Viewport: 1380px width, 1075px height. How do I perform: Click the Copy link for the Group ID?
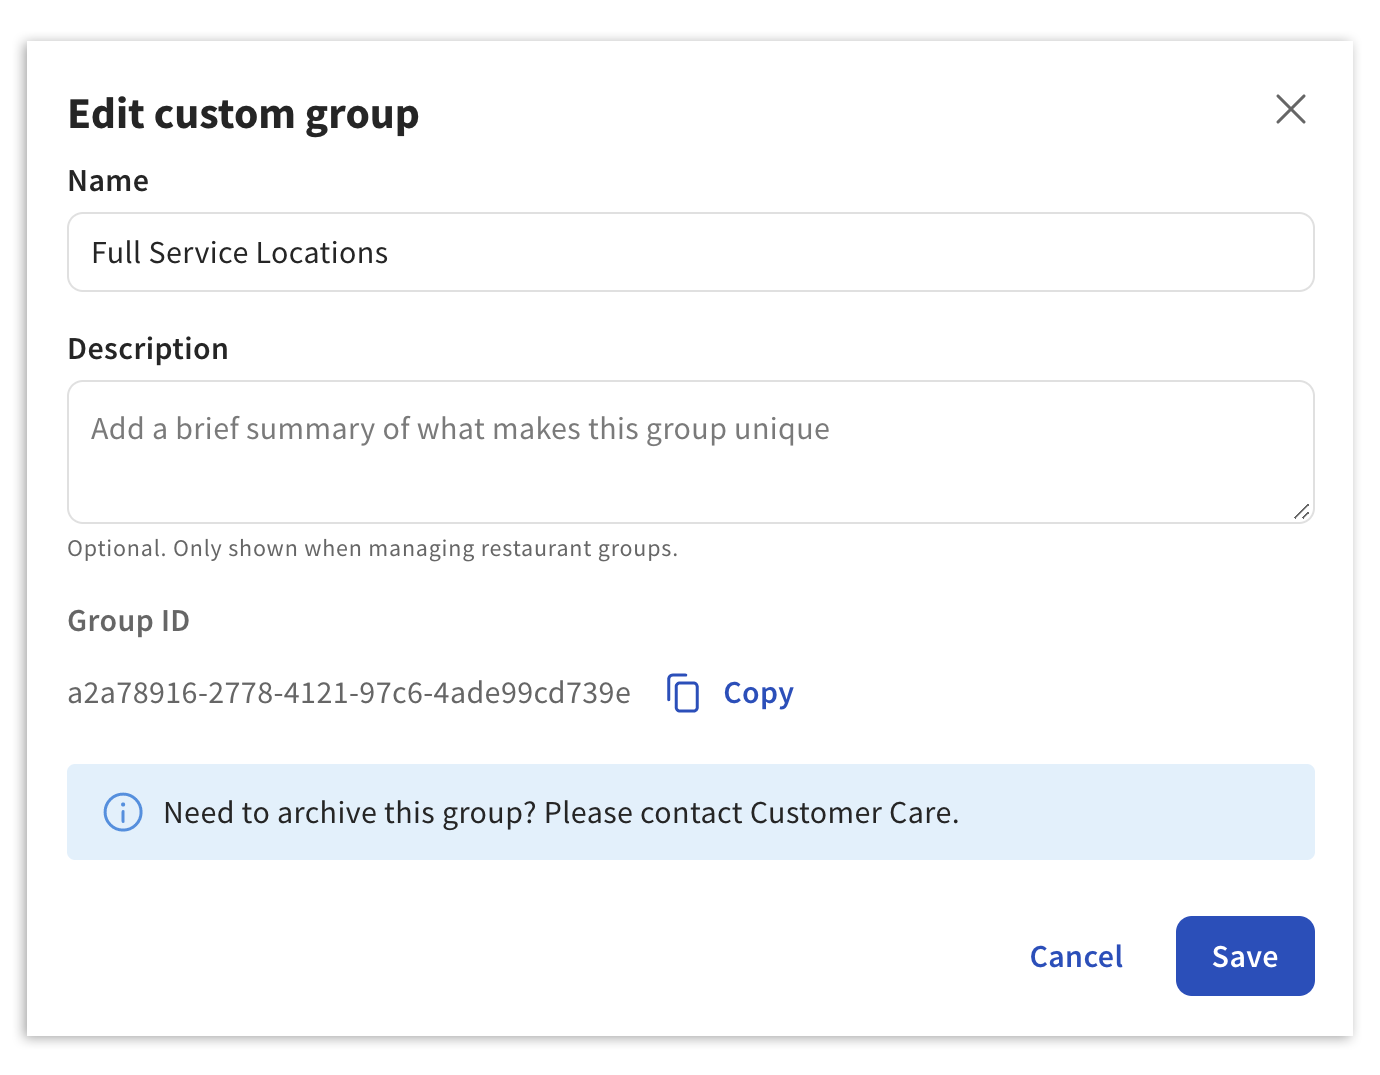(x=757, y=692)
